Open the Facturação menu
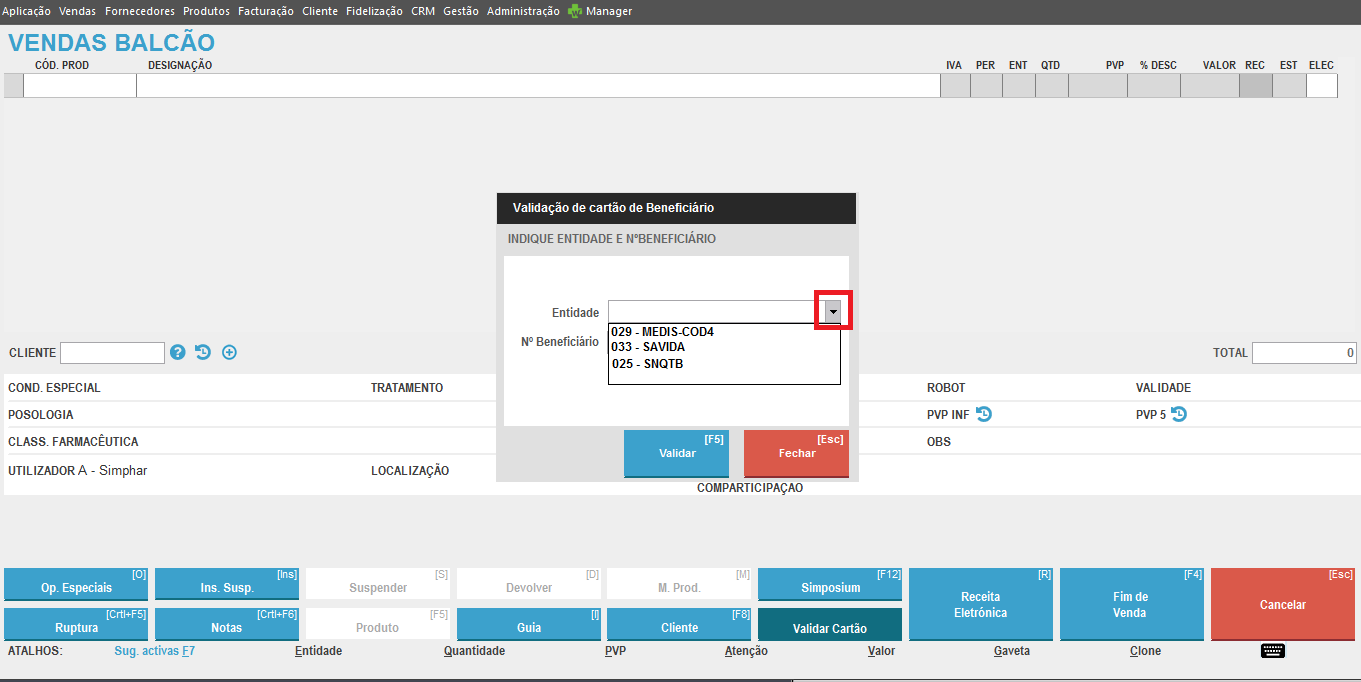 tap(266, 11)
